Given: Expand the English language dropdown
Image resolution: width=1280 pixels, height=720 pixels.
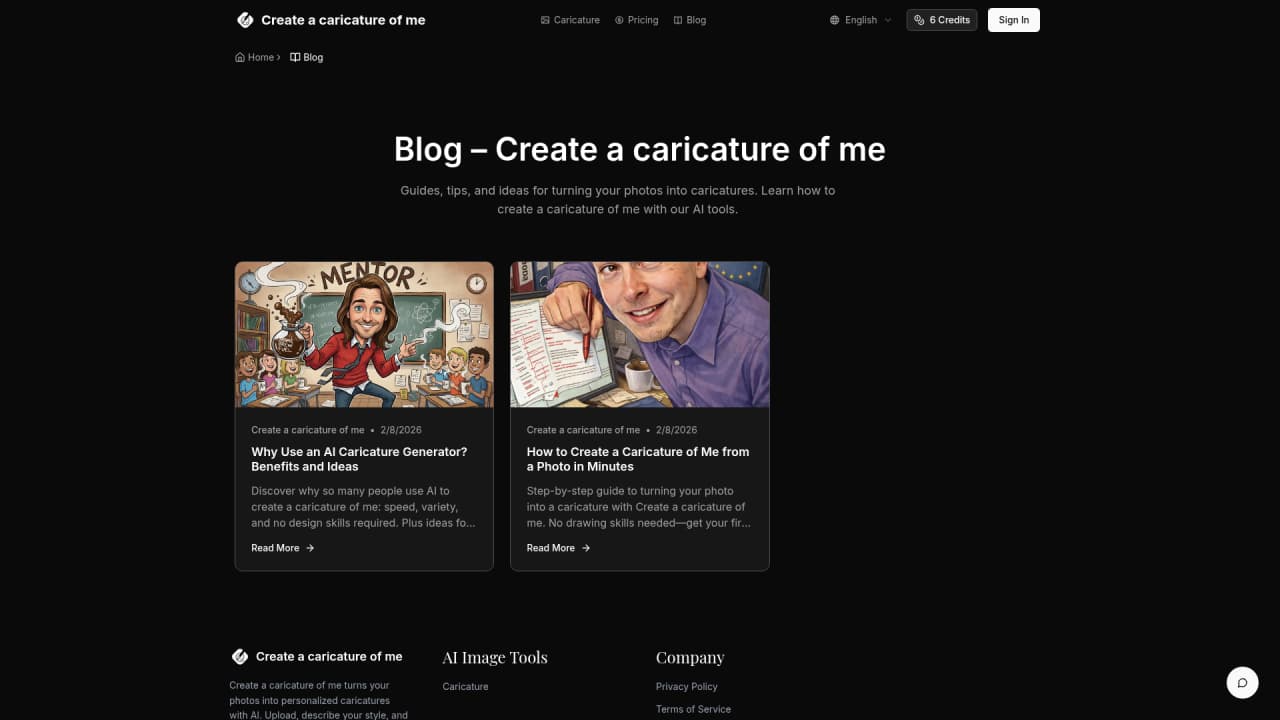Looking at the screenshot, I should (860, 20).
